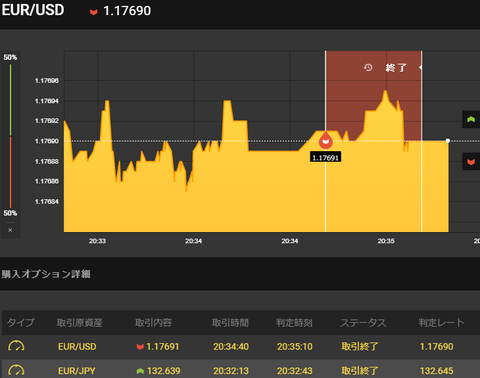The width and height of the screenshot is (480, 378).
Task: Click expiry time 20:32:43
Action: (x=295, y=371)
